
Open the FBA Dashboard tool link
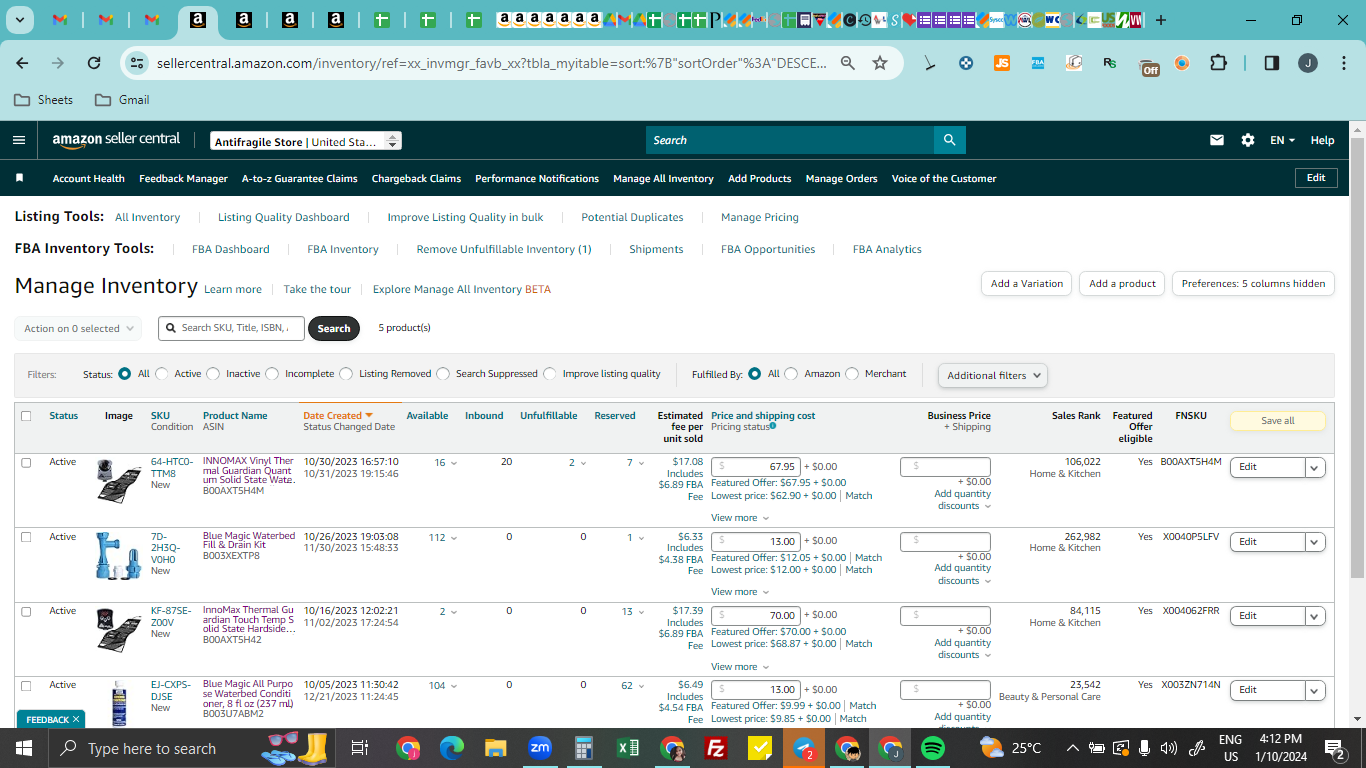(231, 249)
